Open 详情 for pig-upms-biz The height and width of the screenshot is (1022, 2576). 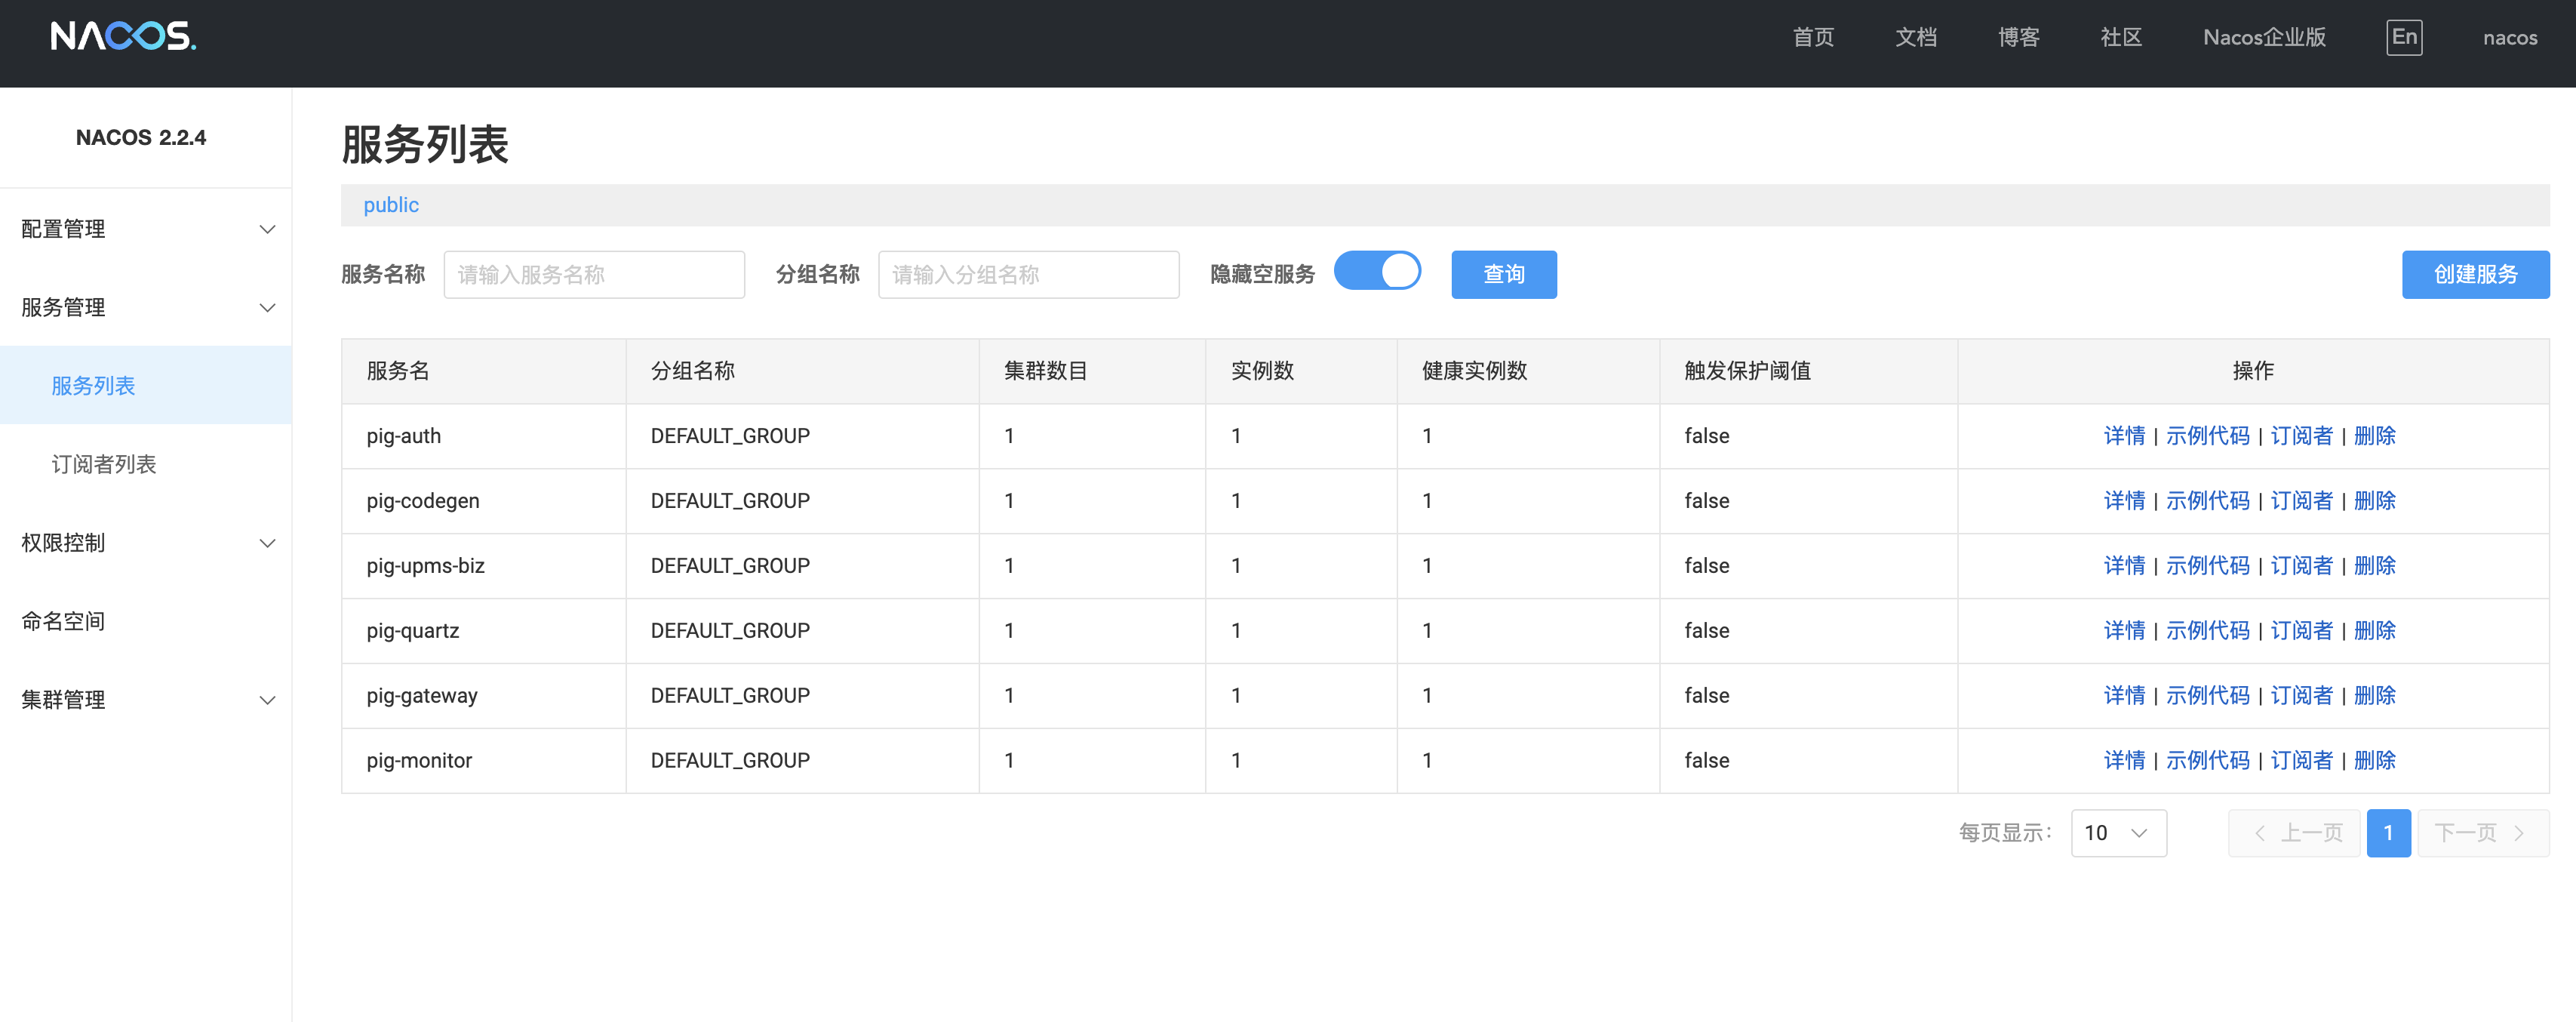(2124, 566)
